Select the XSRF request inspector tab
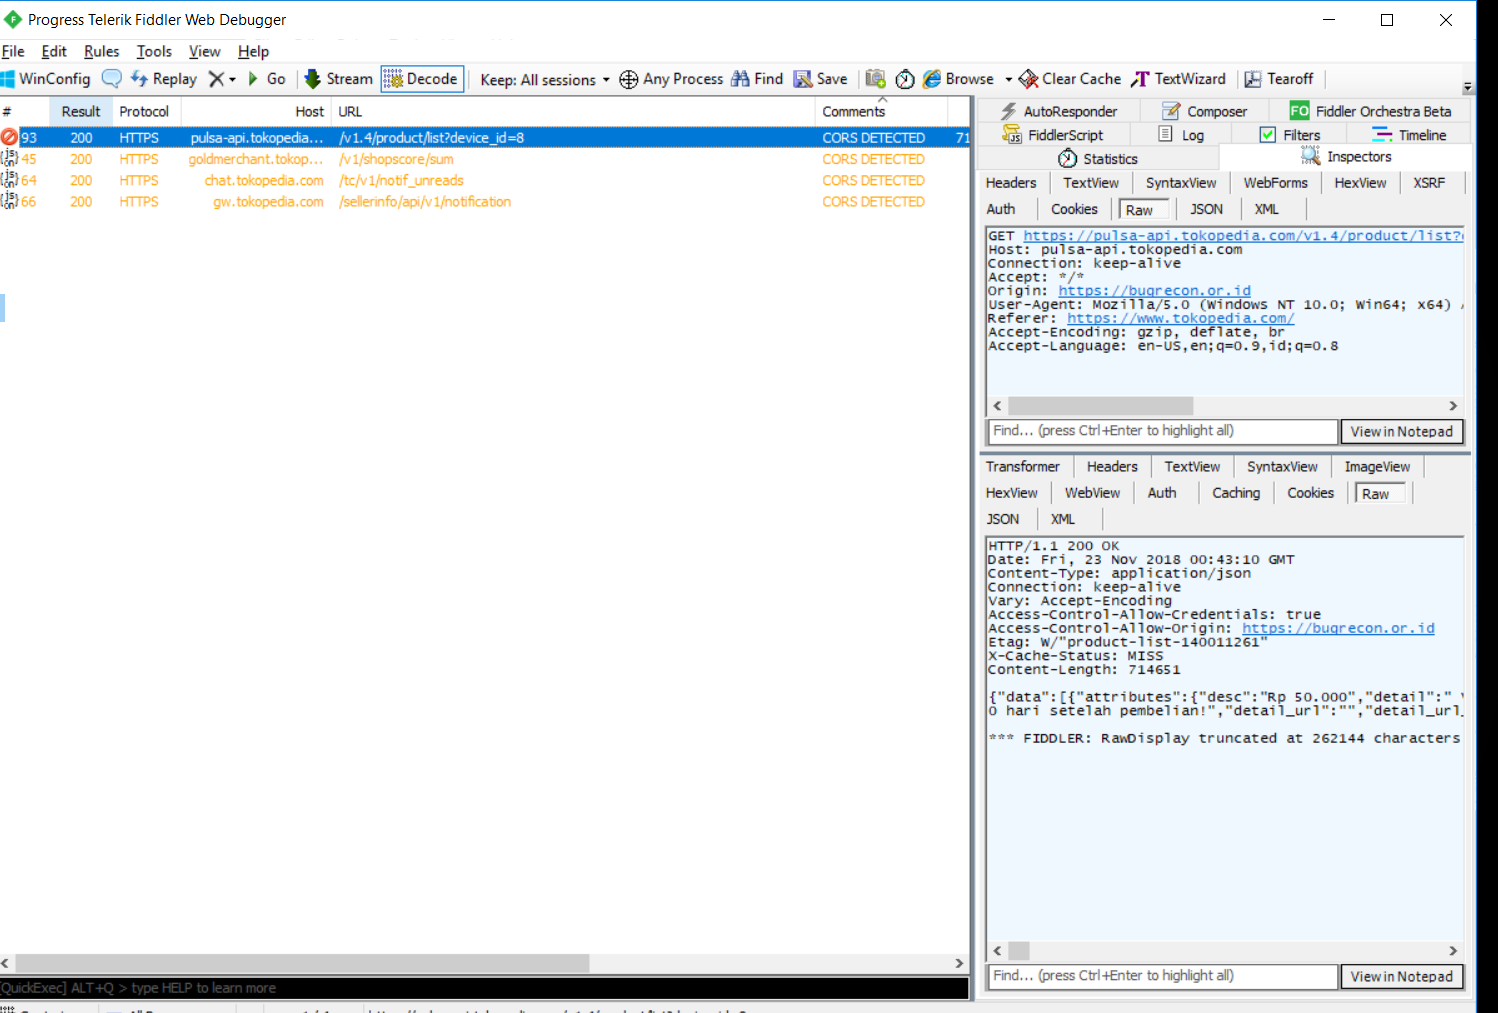 click(x=1429, y=183)
